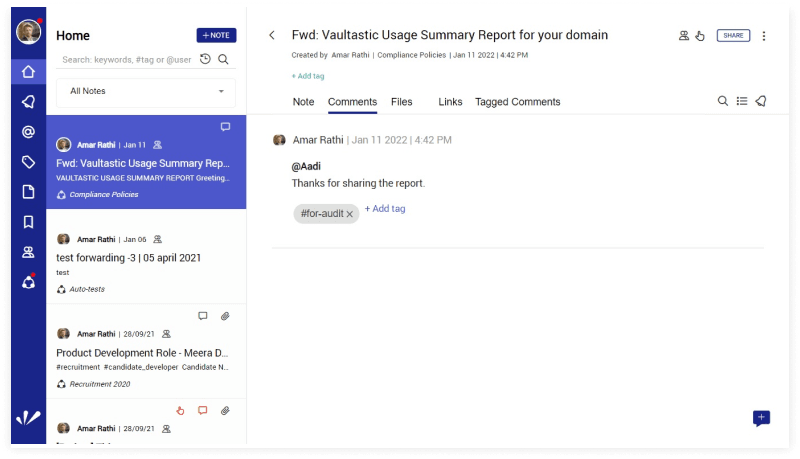Click the Home icon in sidebar
Viewport: 800px width, 459px height.
28,72
